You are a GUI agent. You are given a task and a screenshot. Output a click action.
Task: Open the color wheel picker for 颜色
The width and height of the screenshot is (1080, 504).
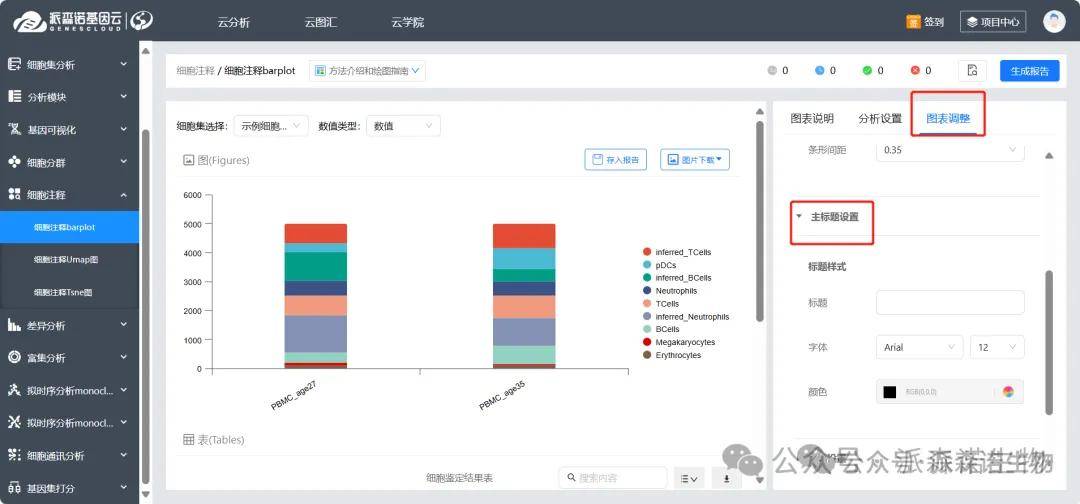[x=1008, y=392]
